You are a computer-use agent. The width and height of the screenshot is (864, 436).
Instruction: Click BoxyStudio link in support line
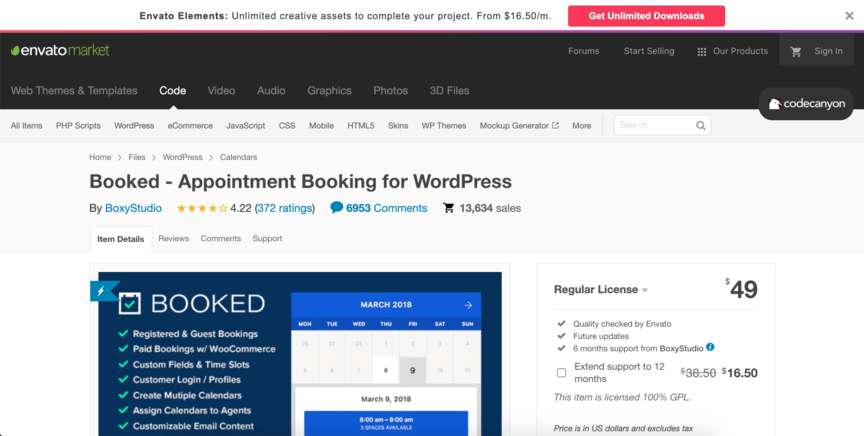(x=681, y=348)
